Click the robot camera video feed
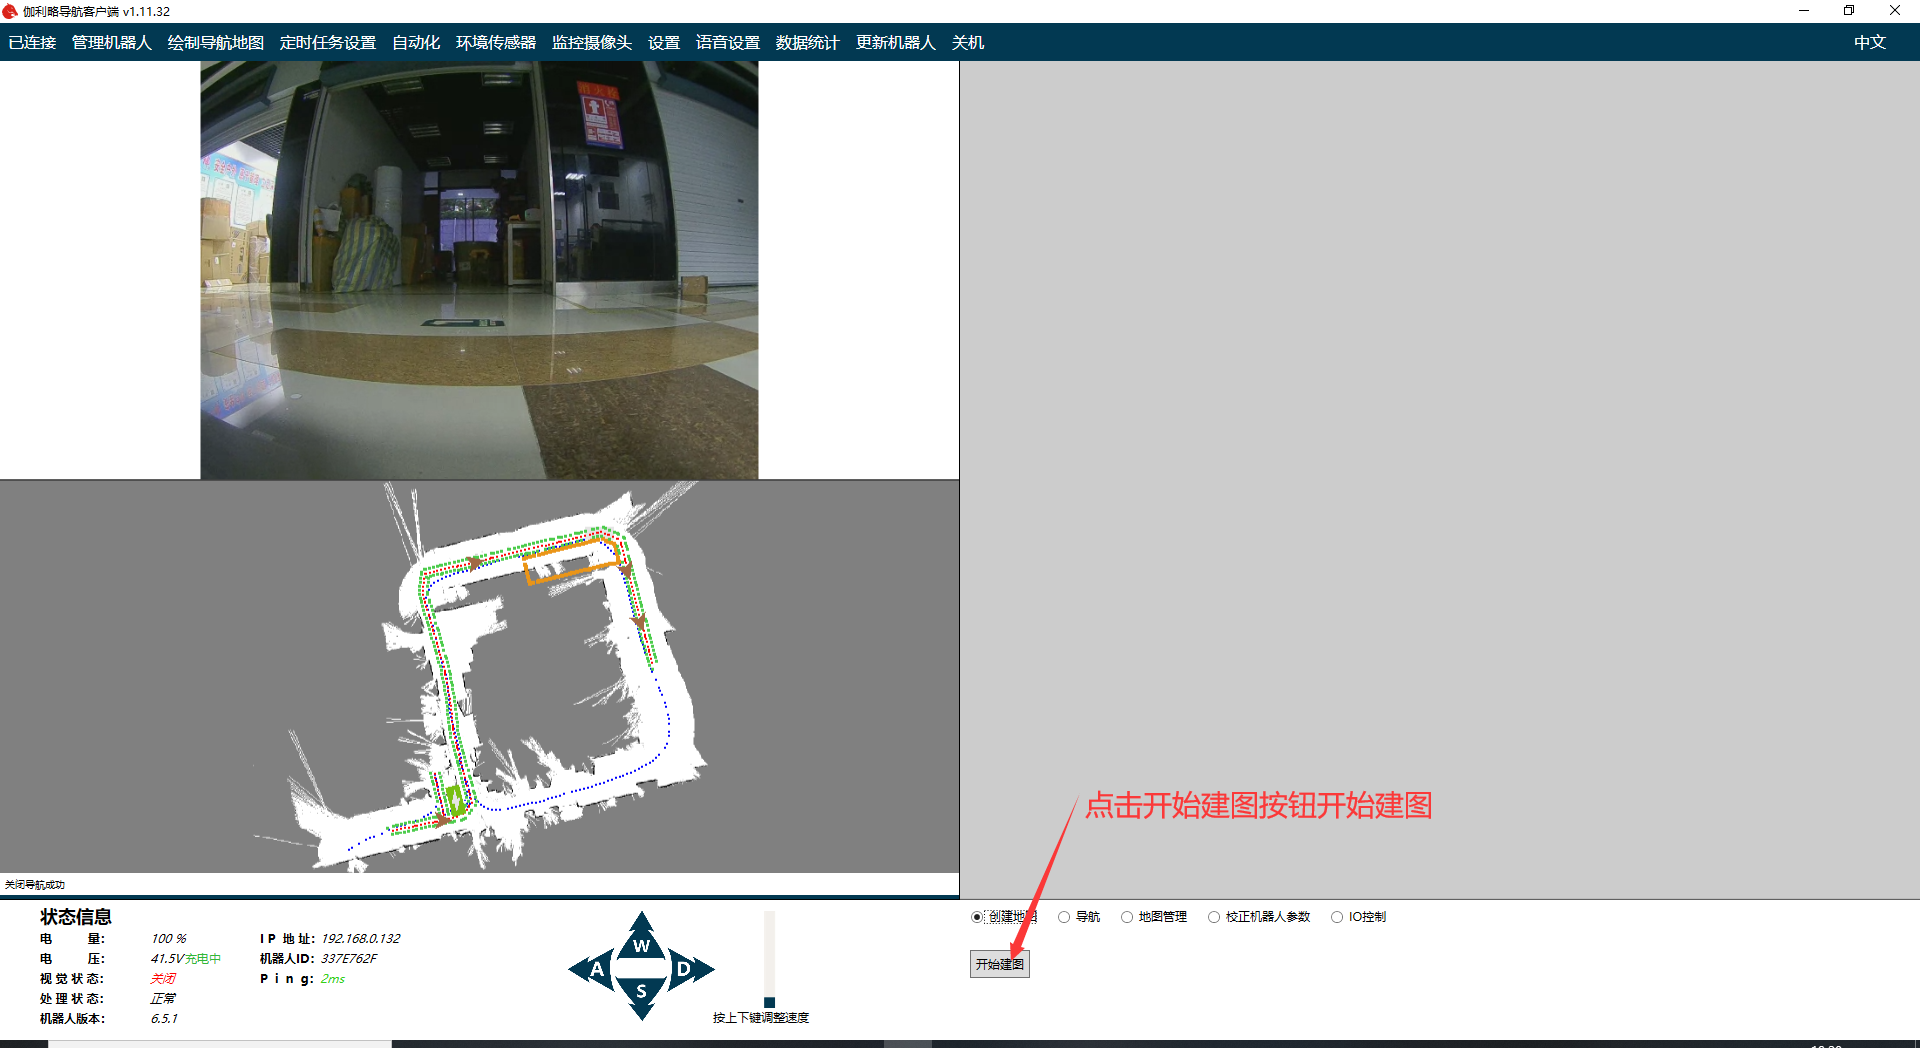This screenshot has height=1048, width=1920. (479, 270)
